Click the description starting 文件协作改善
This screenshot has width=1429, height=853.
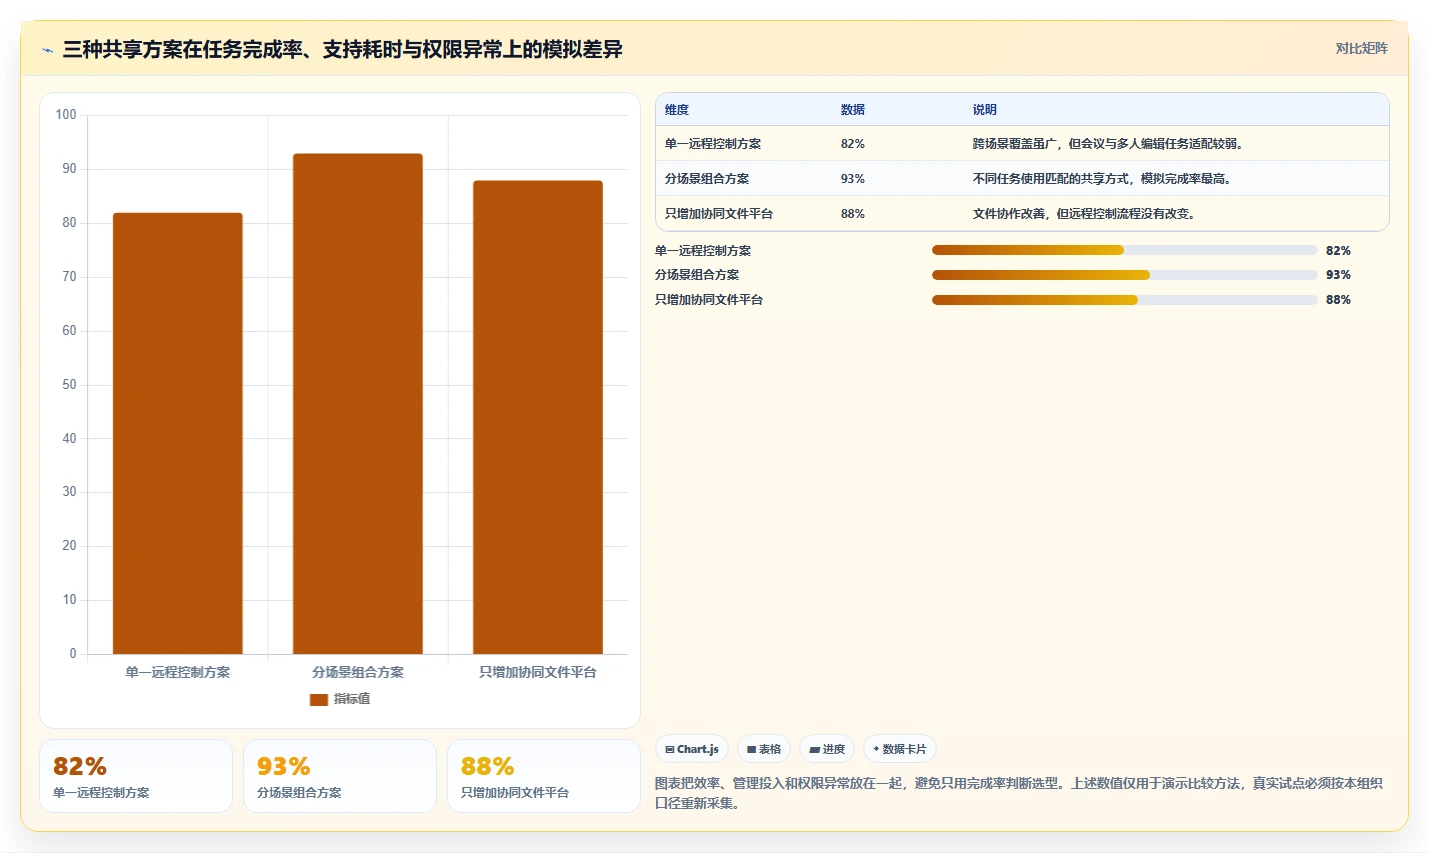pyautogui.click(x=1084, y=214)
